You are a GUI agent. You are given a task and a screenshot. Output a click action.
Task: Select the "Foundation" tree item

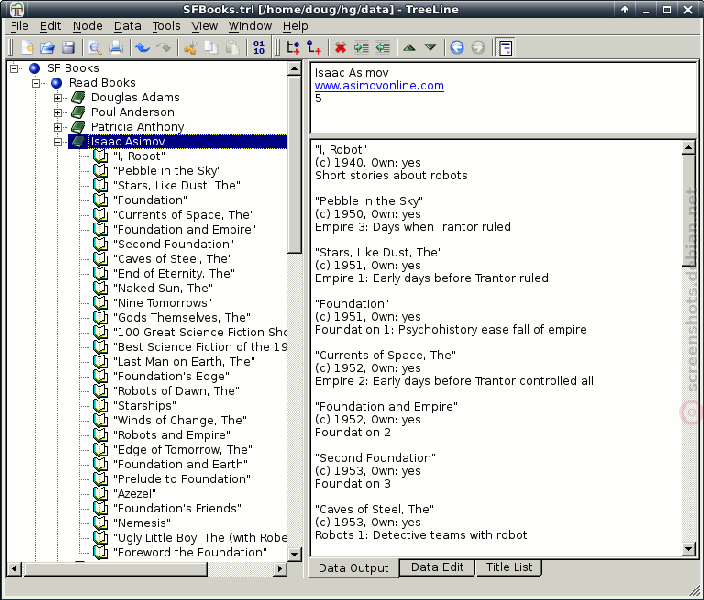(150, 200)
